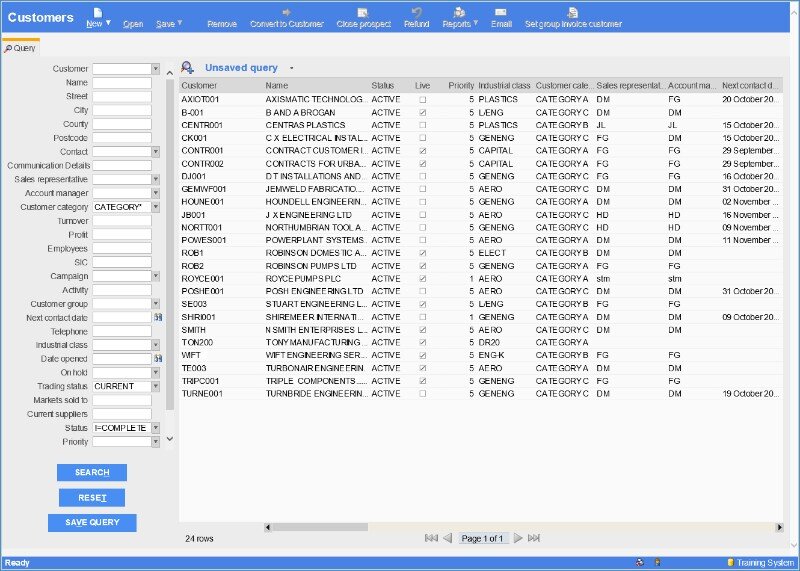
Task: Click Set group invoice customer icon
Action: tap(572, 12)
